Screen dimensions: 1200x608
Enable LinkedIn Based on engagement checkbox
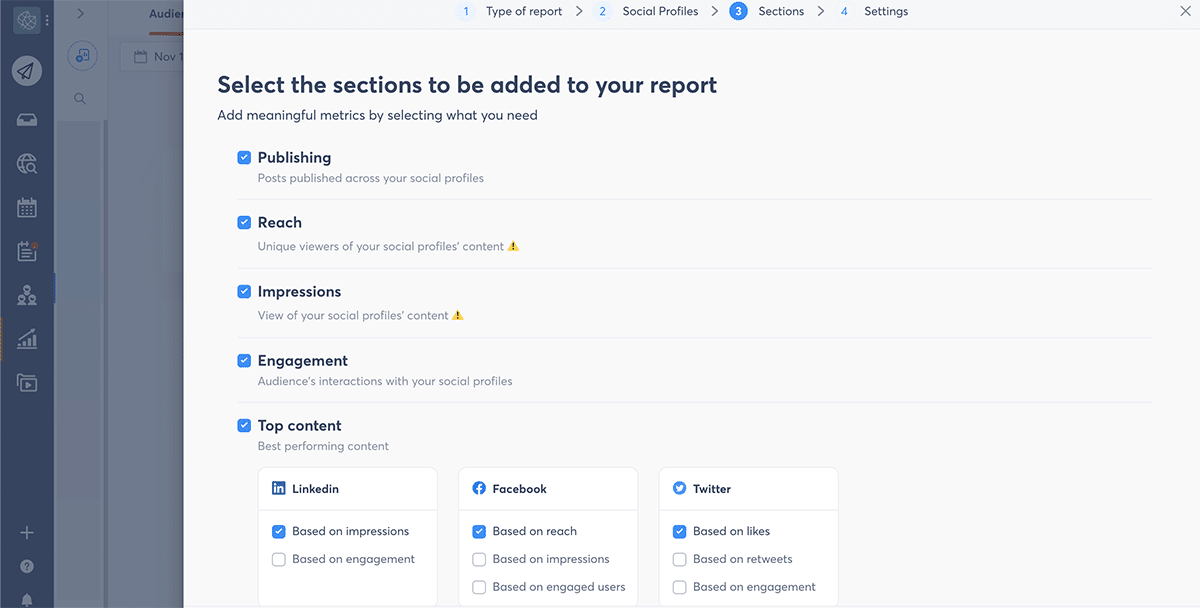pyautogui.click(x=279, y=560)
